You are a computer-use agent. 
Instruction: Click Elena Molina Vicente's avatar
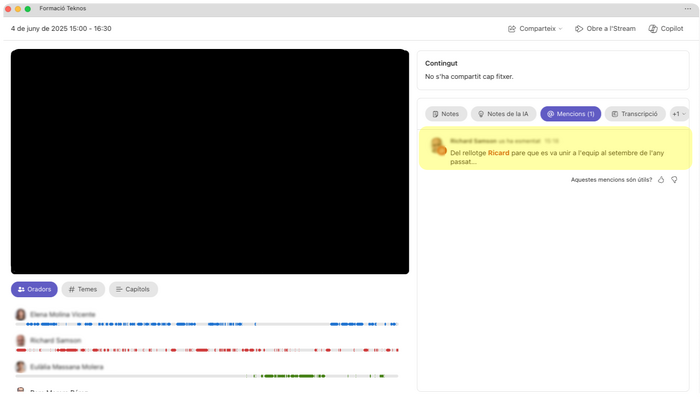click(x=21, y=314)
